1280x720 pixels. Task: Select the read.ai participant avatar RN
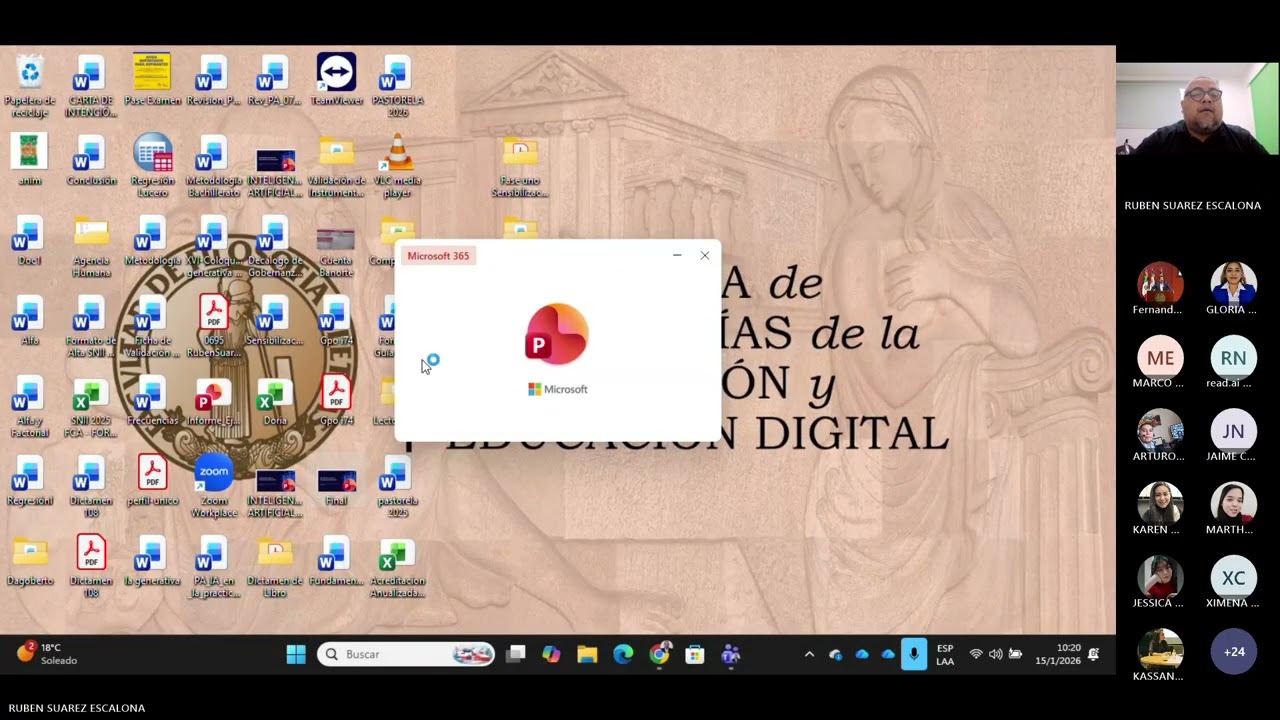[1233, 358]
